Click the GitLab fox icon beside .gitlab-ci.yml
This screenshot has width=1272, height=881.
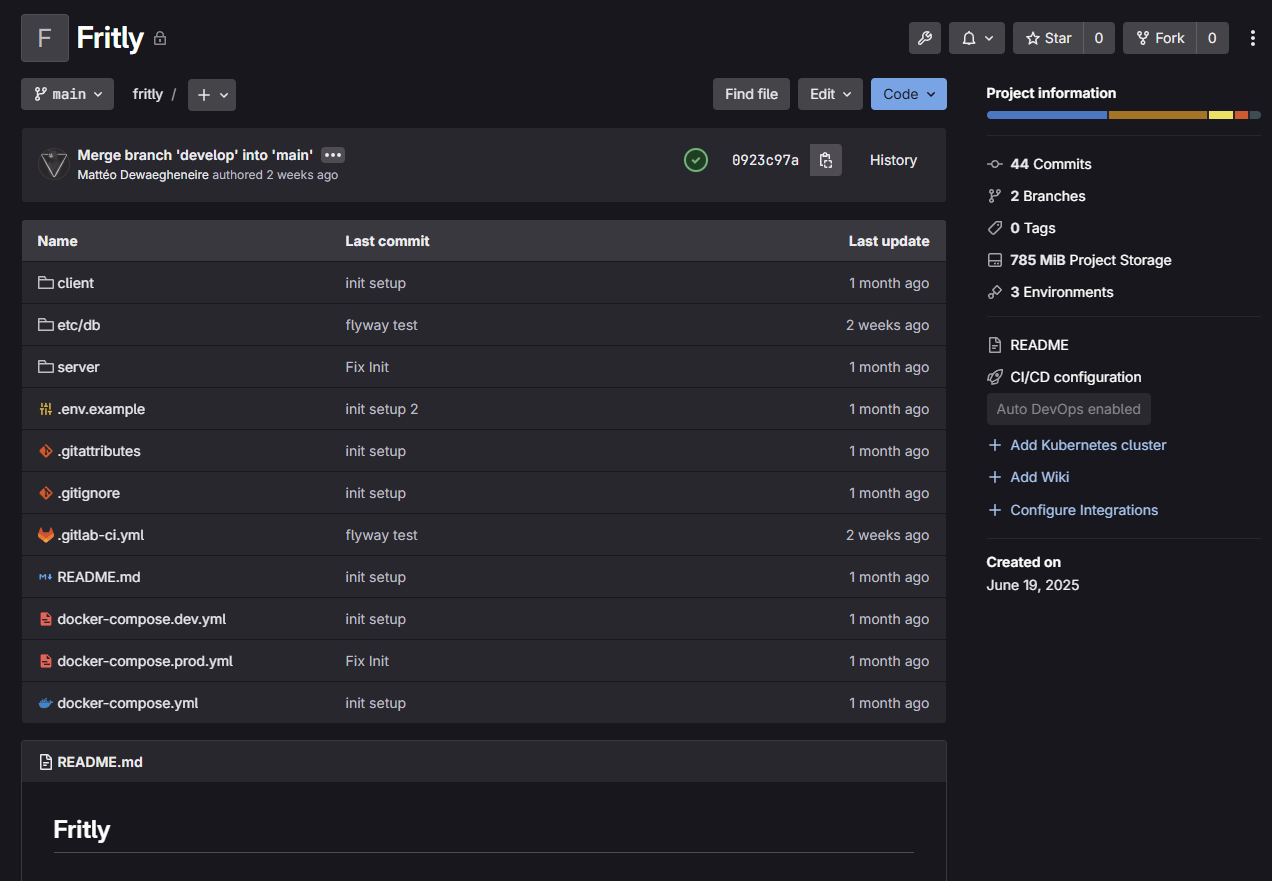pyautogui.click(x=45, y=534)
